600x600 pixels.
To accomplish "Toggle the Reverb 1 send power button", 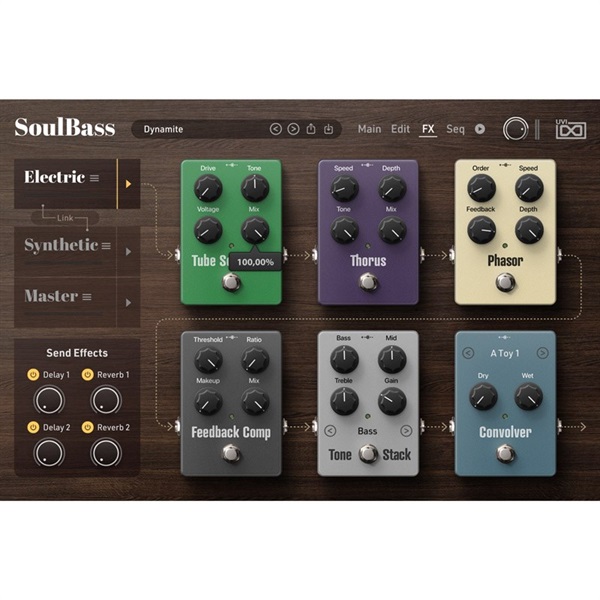I will tap(88, 374).
